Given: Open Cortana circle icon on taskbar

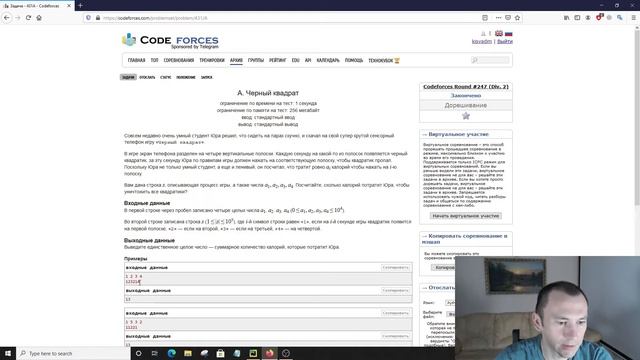Looking at the screenshot, I should pos(138,353).
